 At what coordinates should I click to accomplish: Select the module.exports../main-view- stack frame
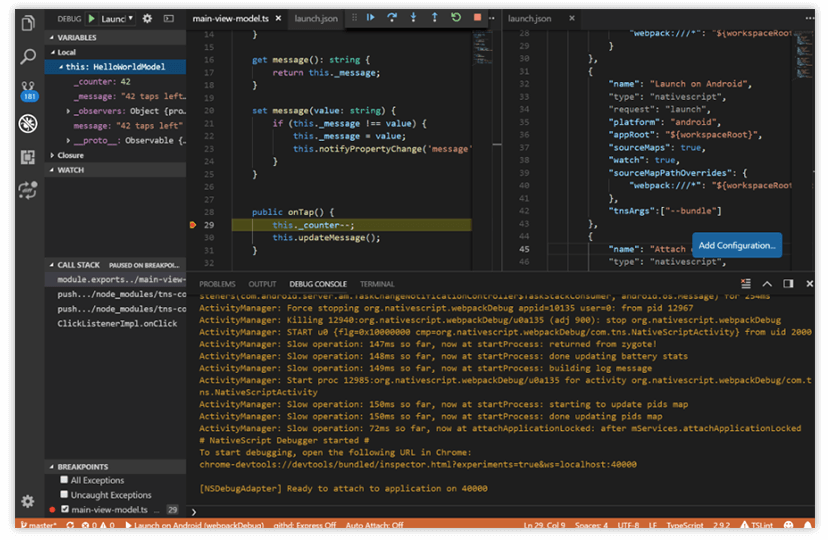pyautogui.click(x=115, y=279)
